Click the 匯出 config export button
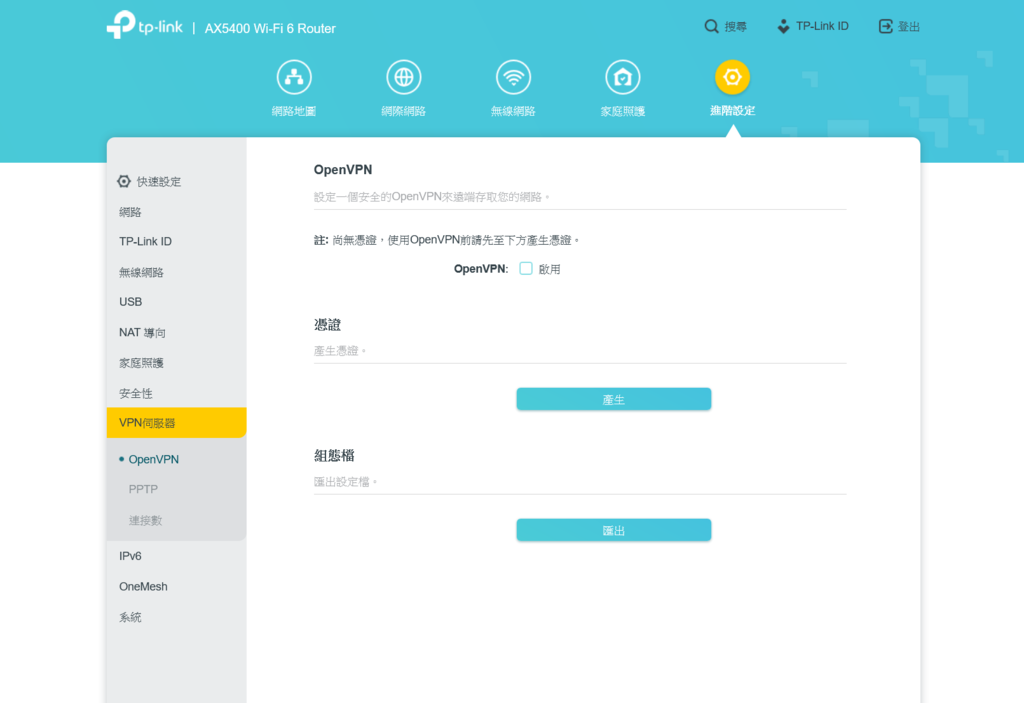 (x=614, y=530)
